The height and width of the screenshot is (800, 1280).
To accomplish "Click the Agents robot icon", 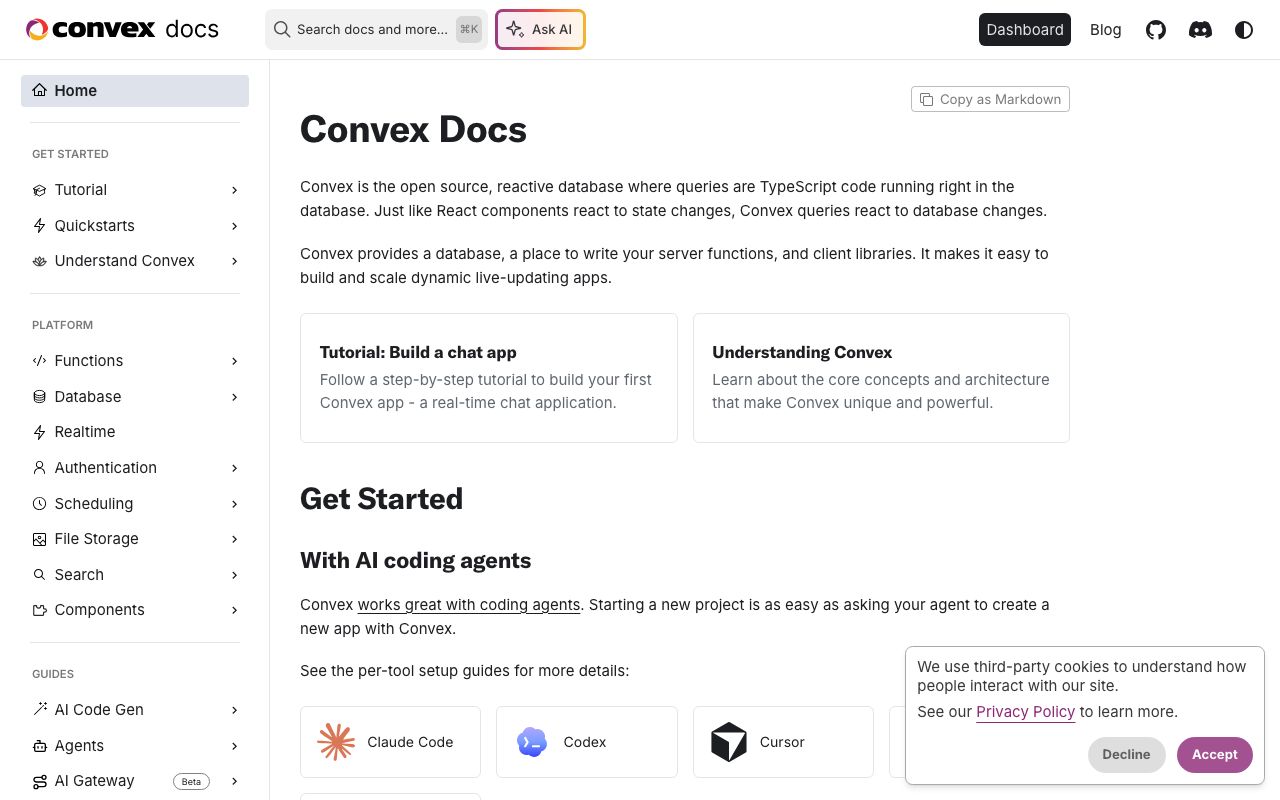I will coord(40,746).
